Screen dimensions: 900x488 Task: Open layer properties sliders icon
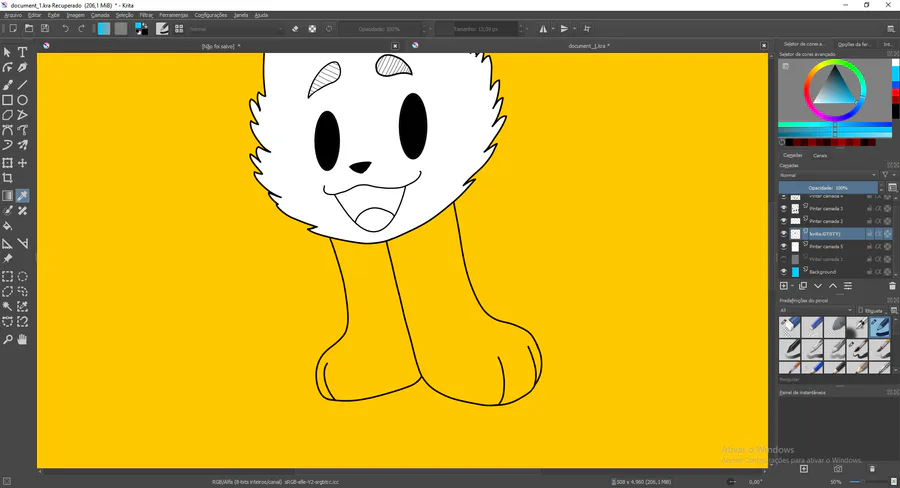[848, 286]
